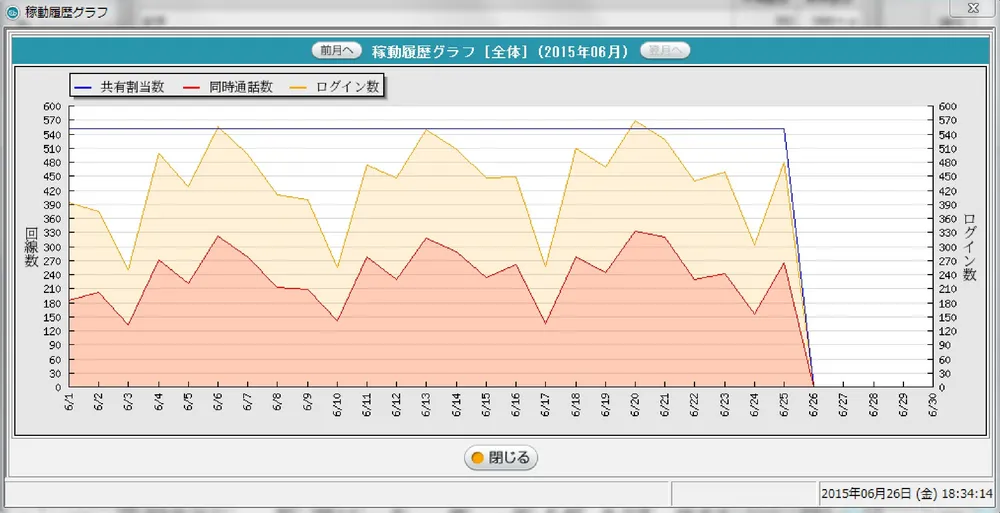Click the simultaneous calls peak at 6/6

218,236
